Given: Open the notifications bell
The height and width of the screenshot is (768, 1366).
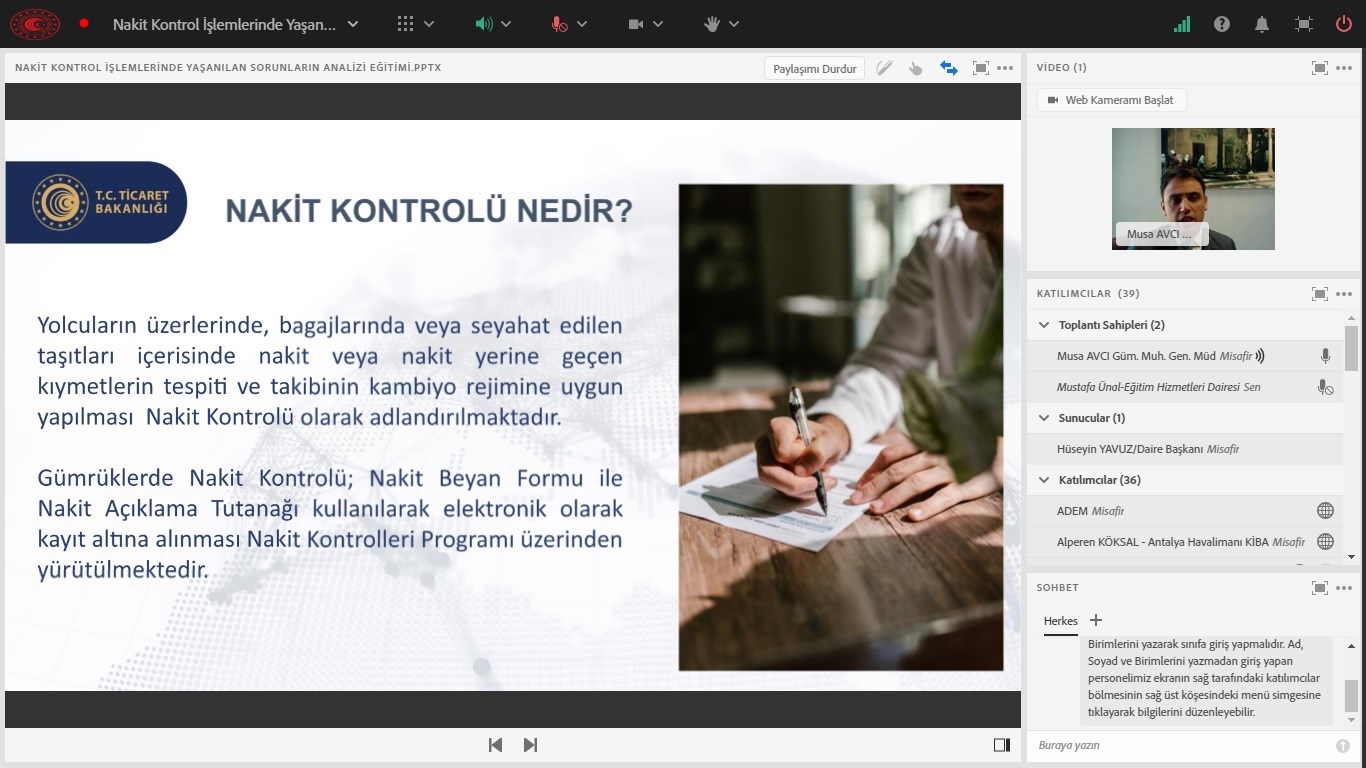Looking at the screenshot, I should 1262,24.
